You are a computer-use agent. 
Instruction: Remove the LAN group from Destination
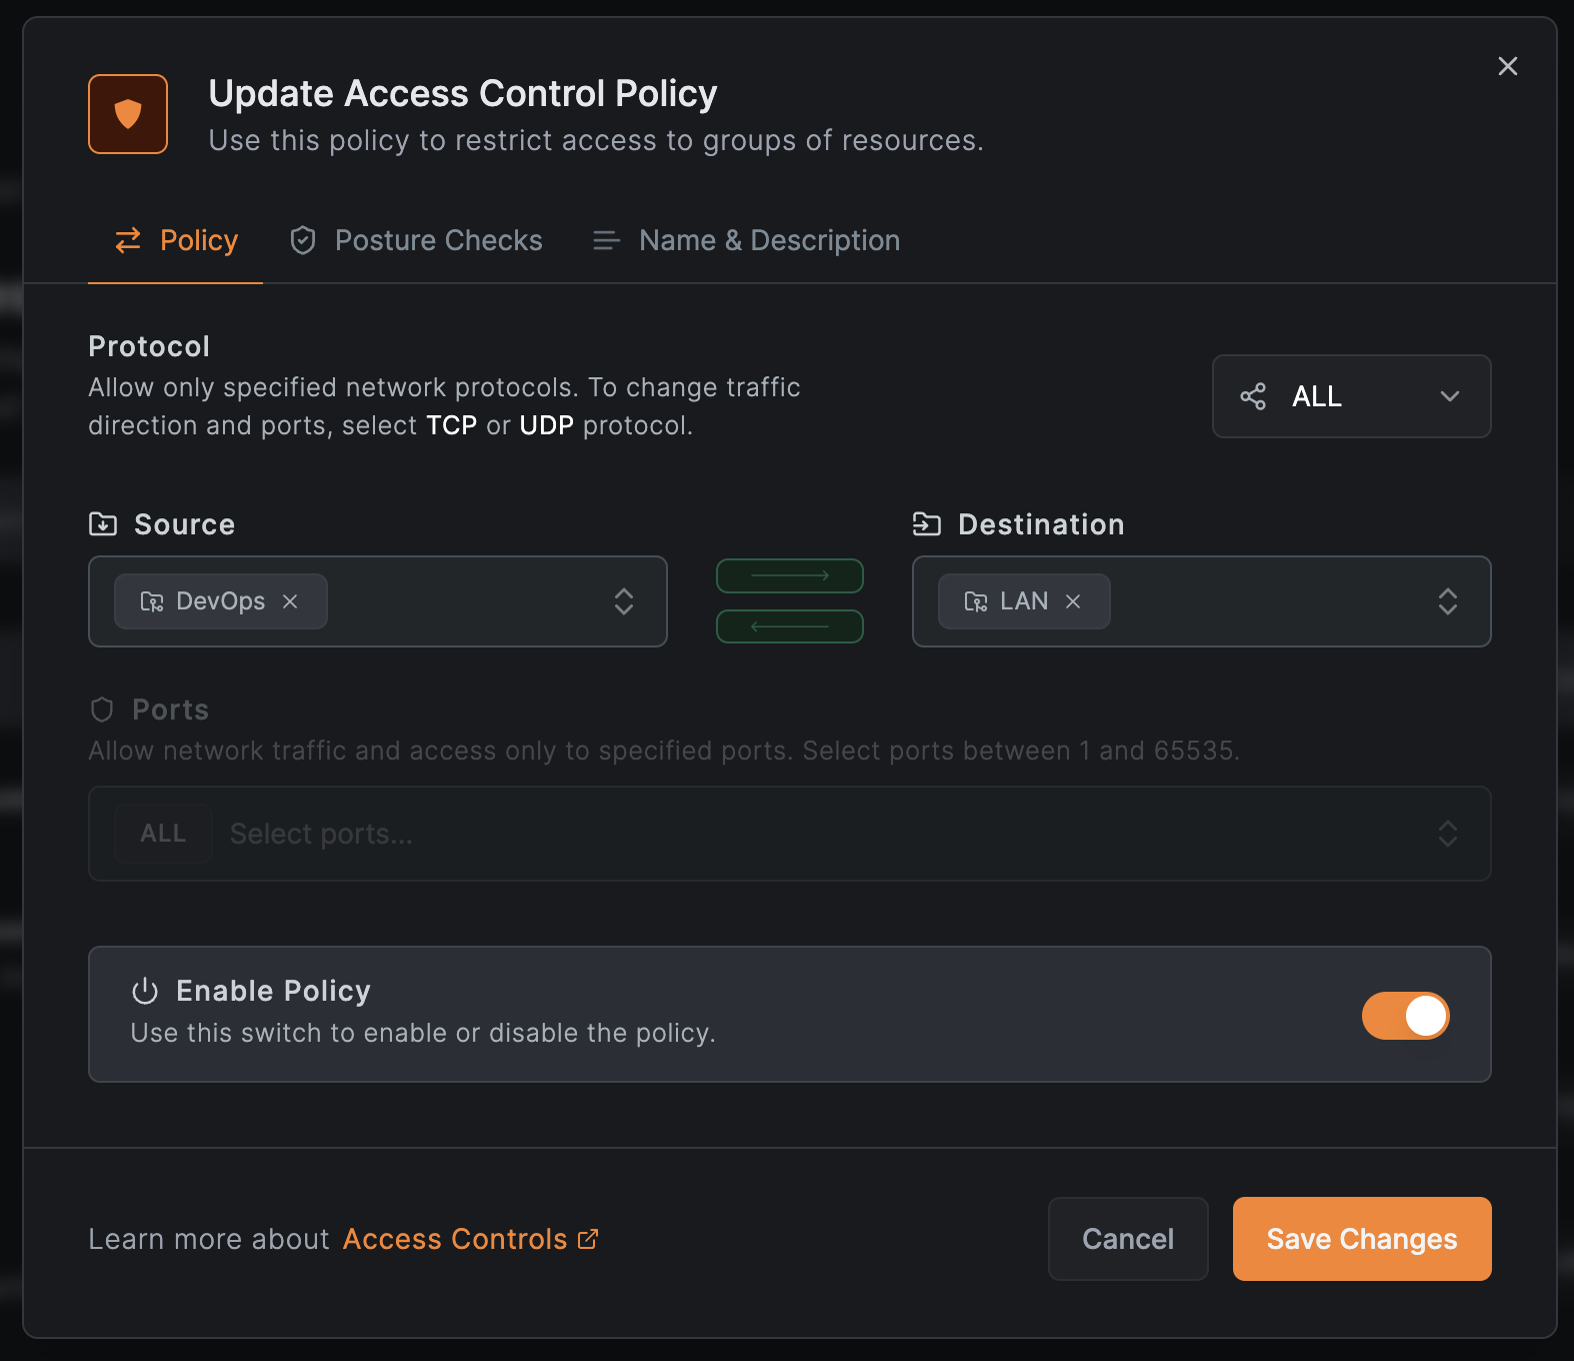click(1073, 601)
